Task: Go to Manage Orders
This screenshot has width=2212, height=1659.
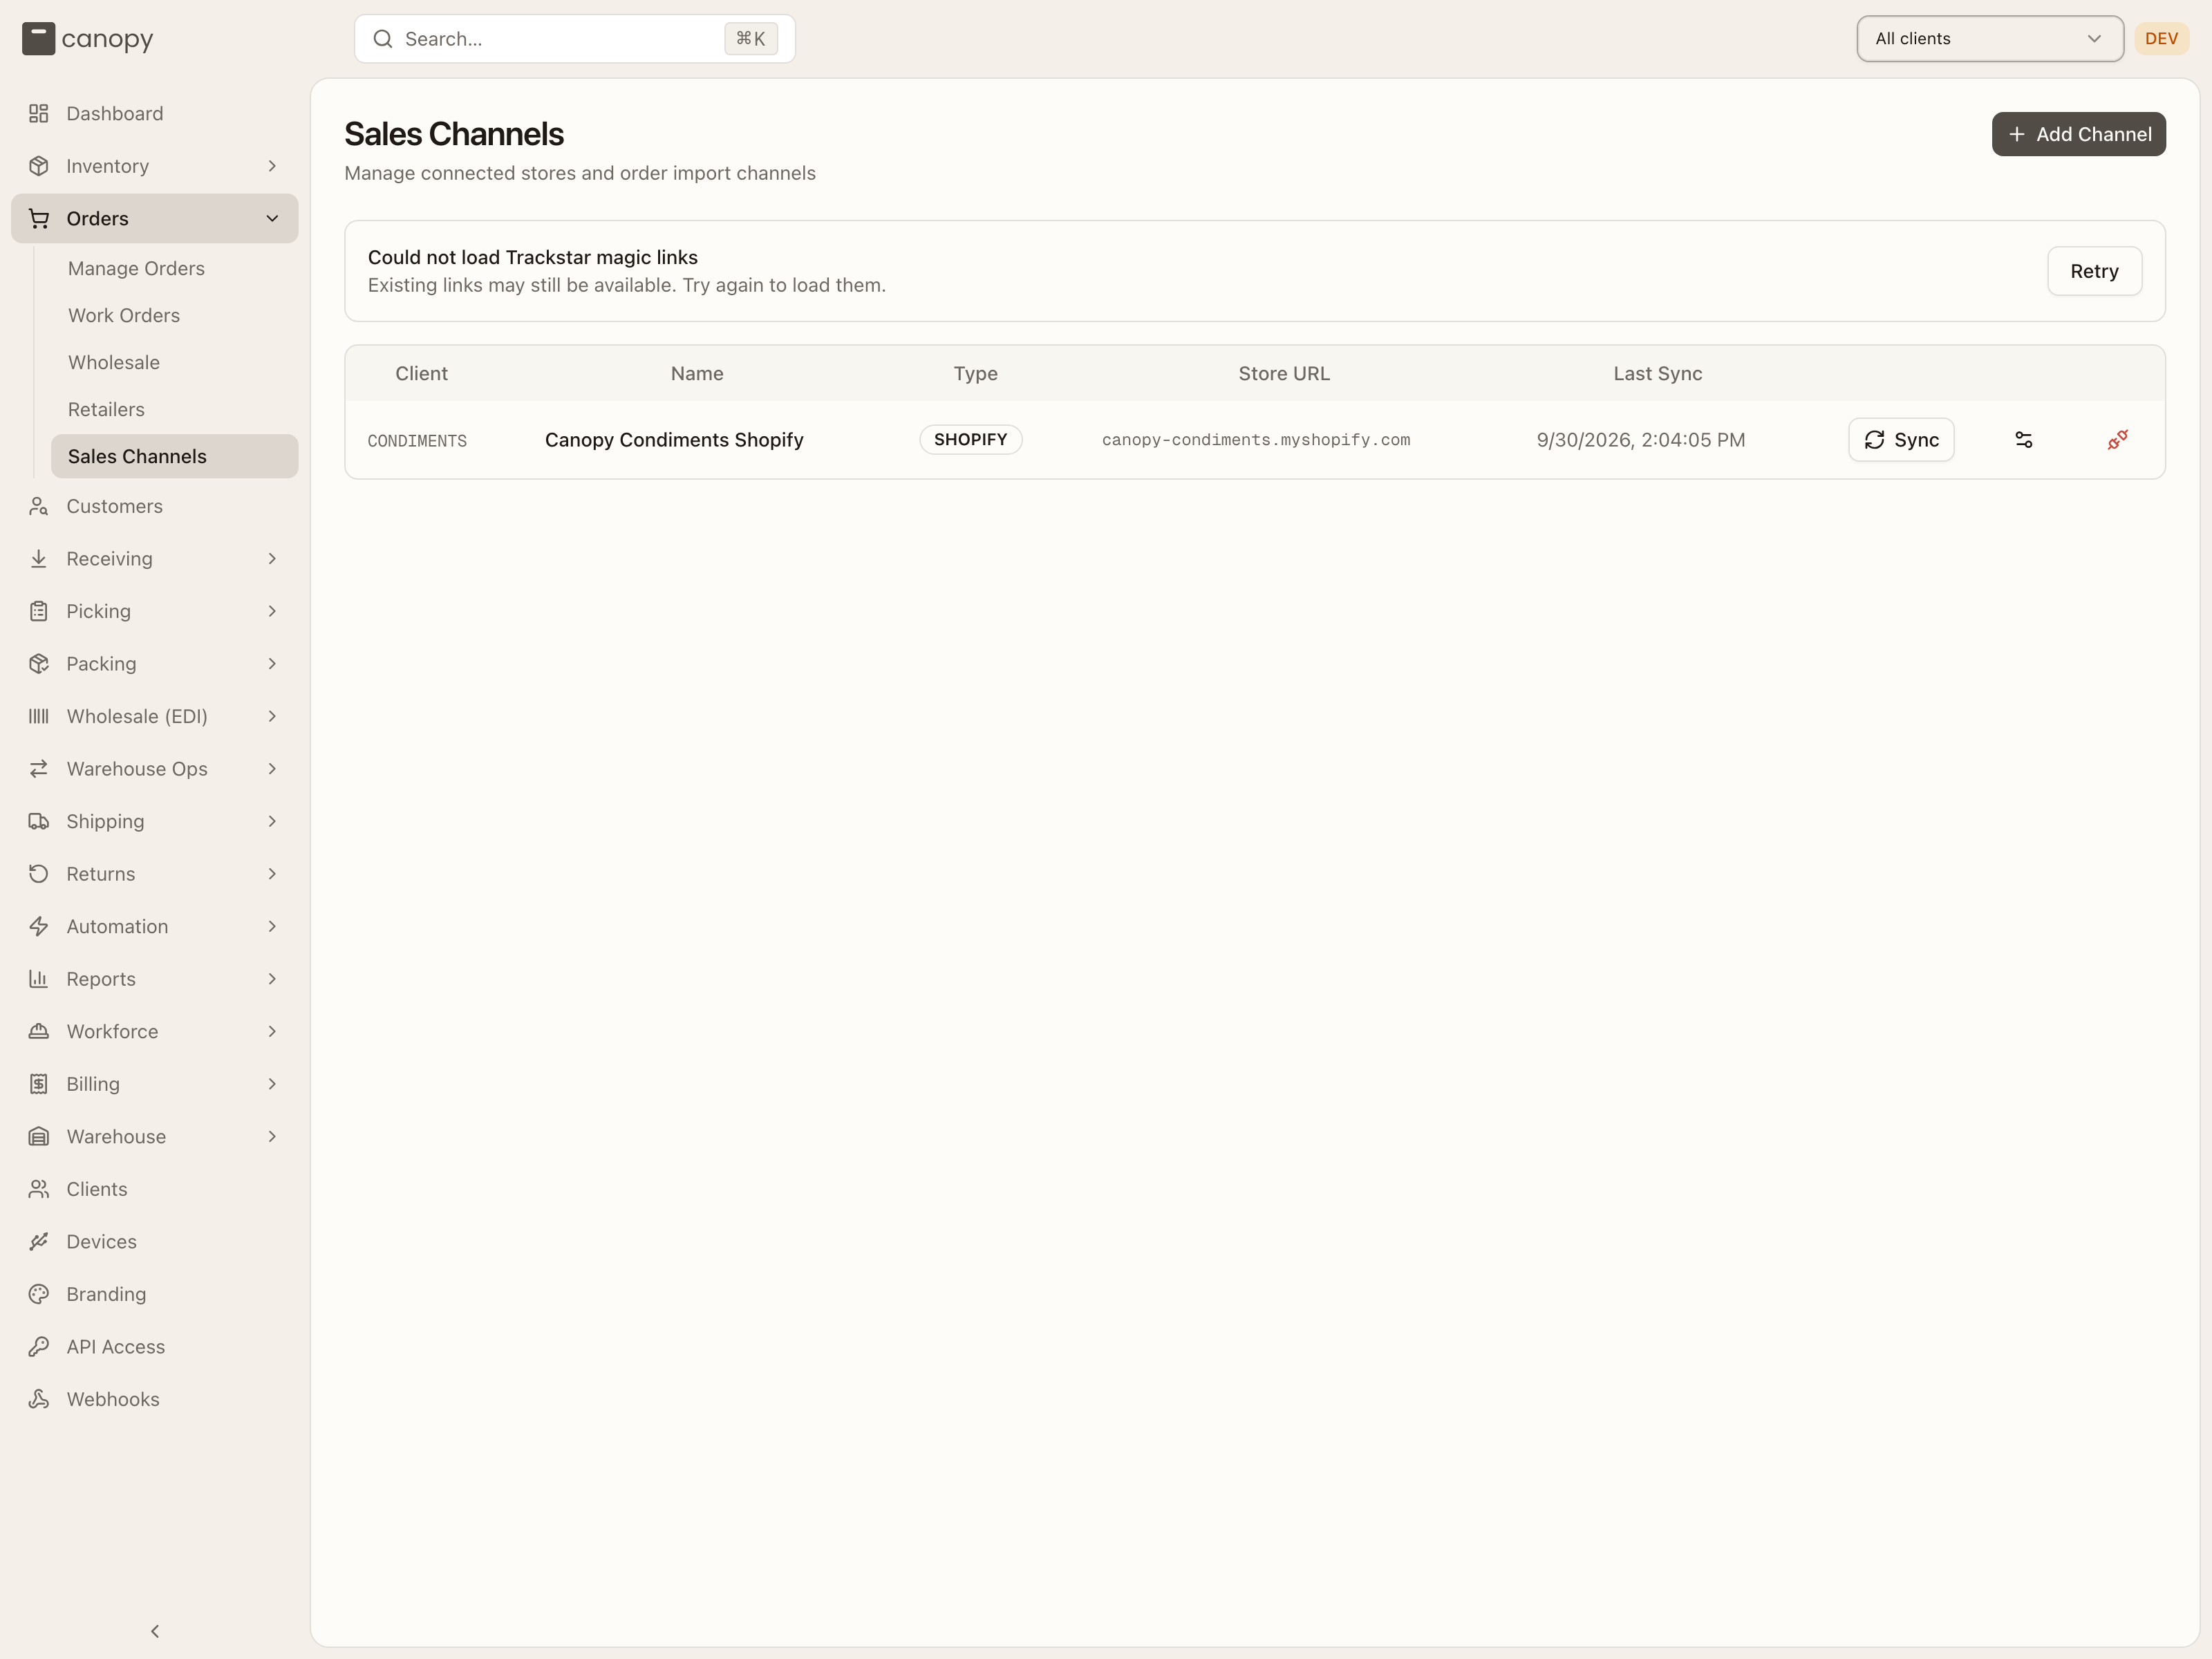Action: pyautogui.click(x=175, y=268)
